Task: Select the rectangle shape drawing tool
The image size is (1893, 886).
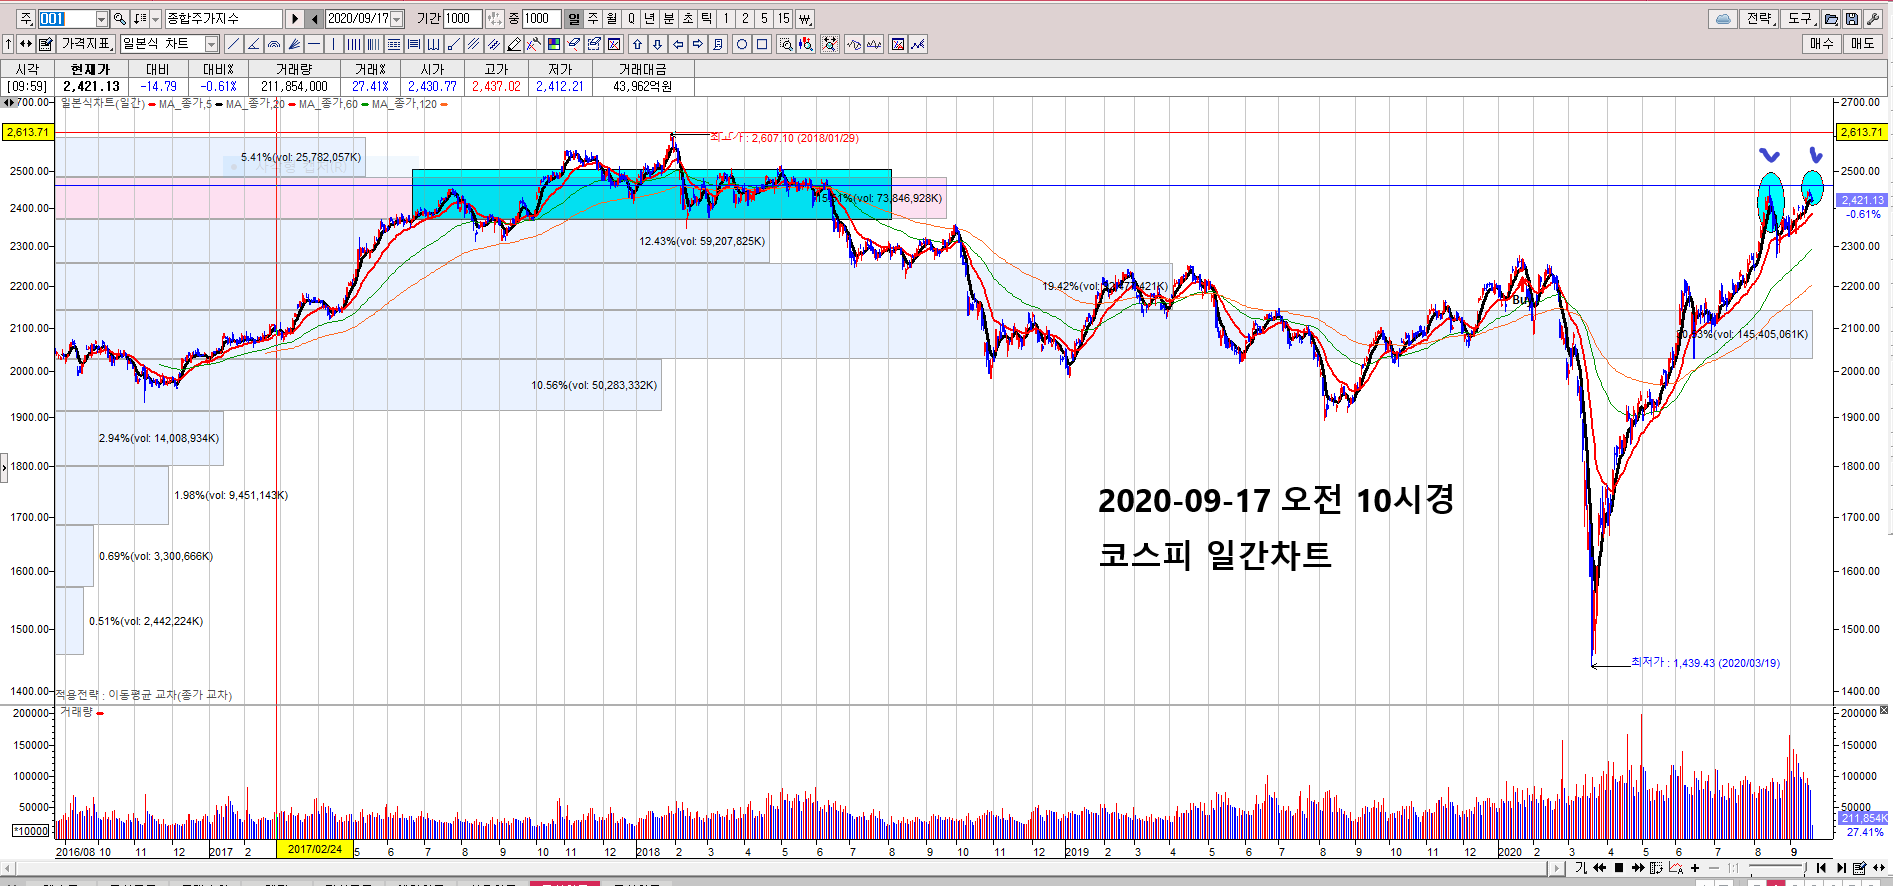Action: pos(762,44)
